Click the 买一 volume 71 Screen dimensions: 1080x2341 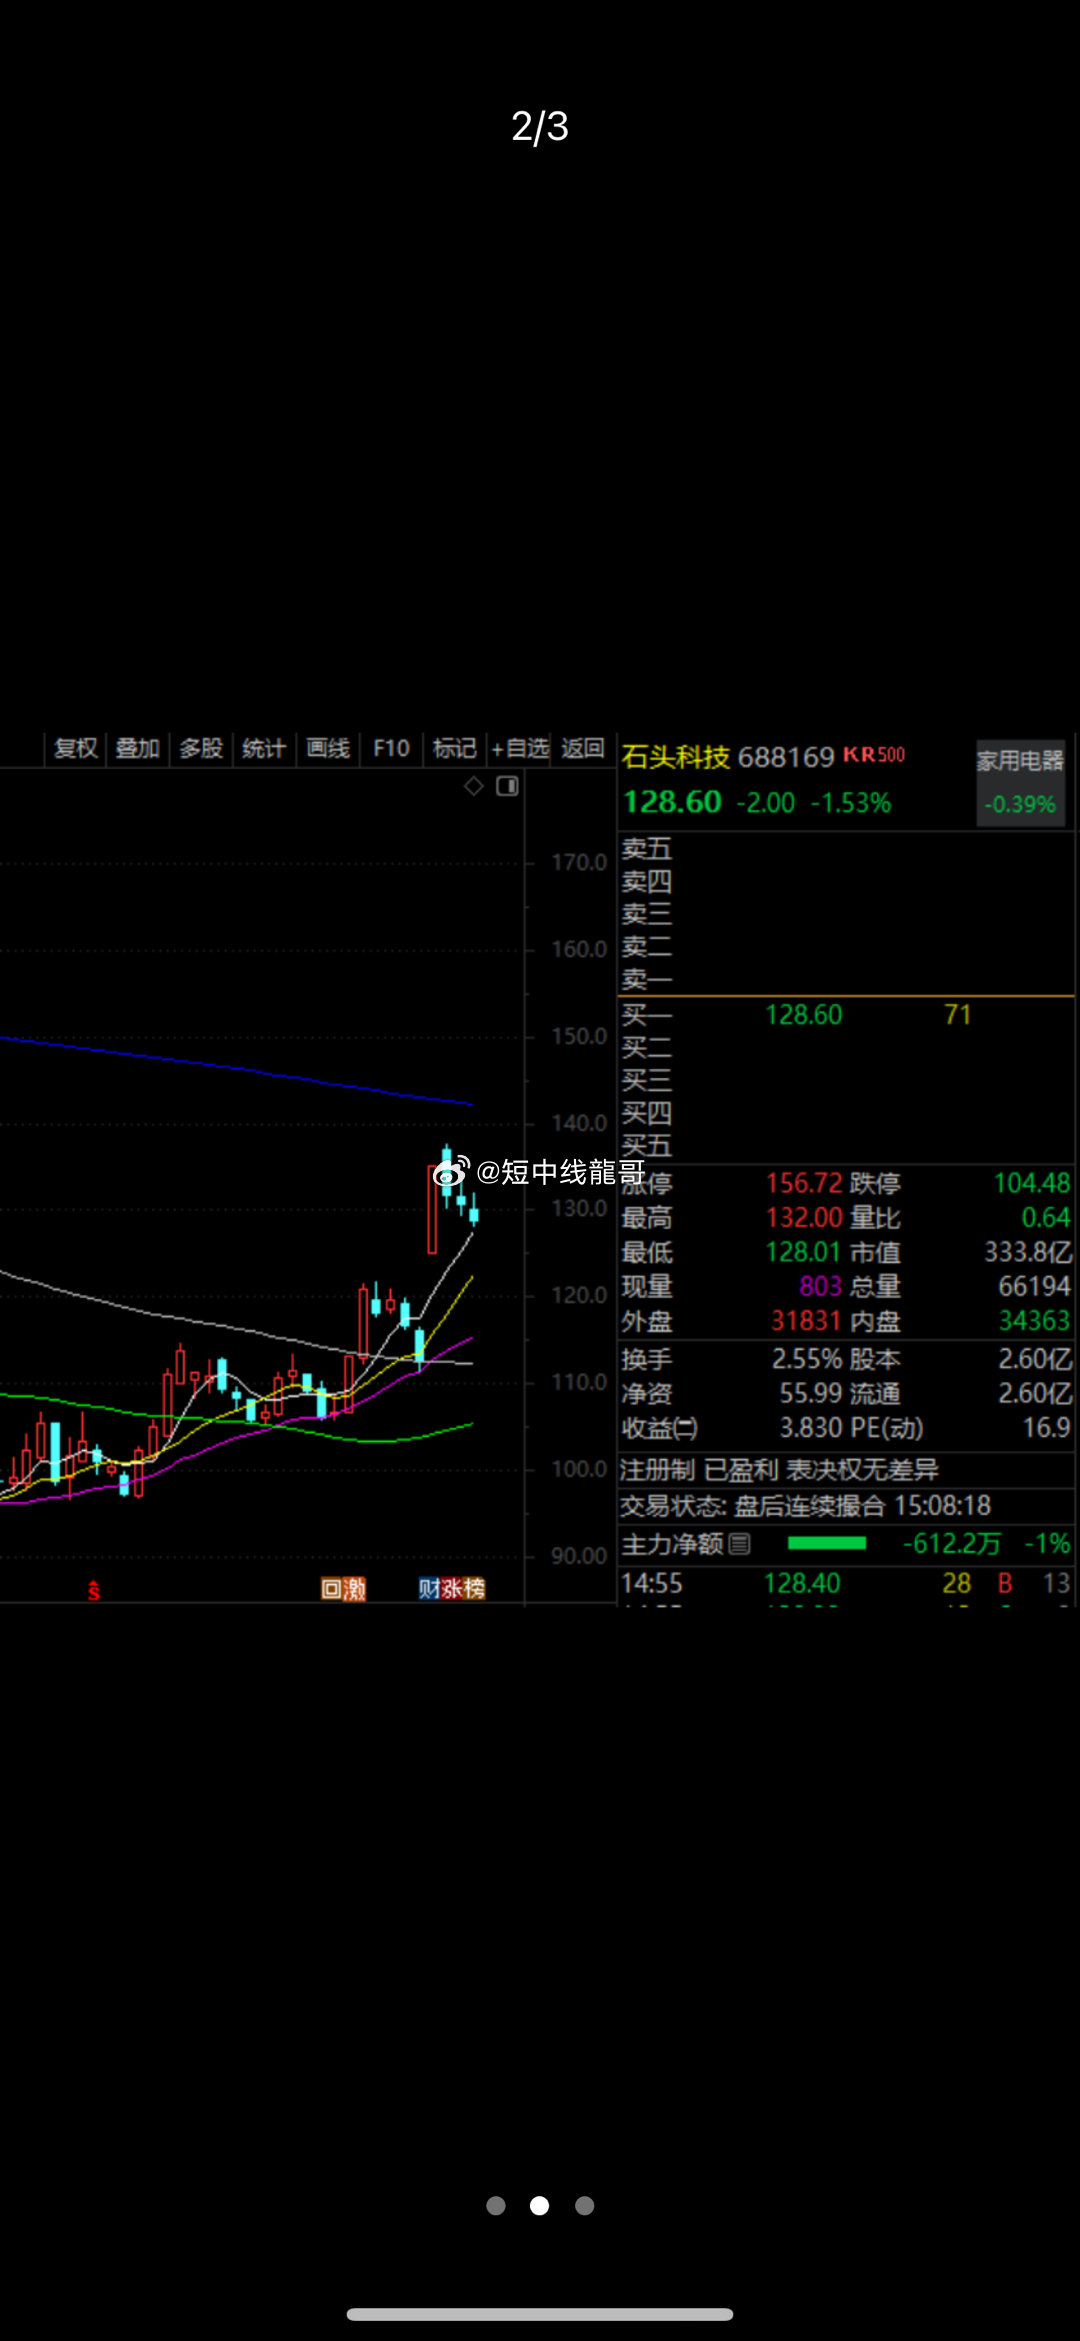958,1015
